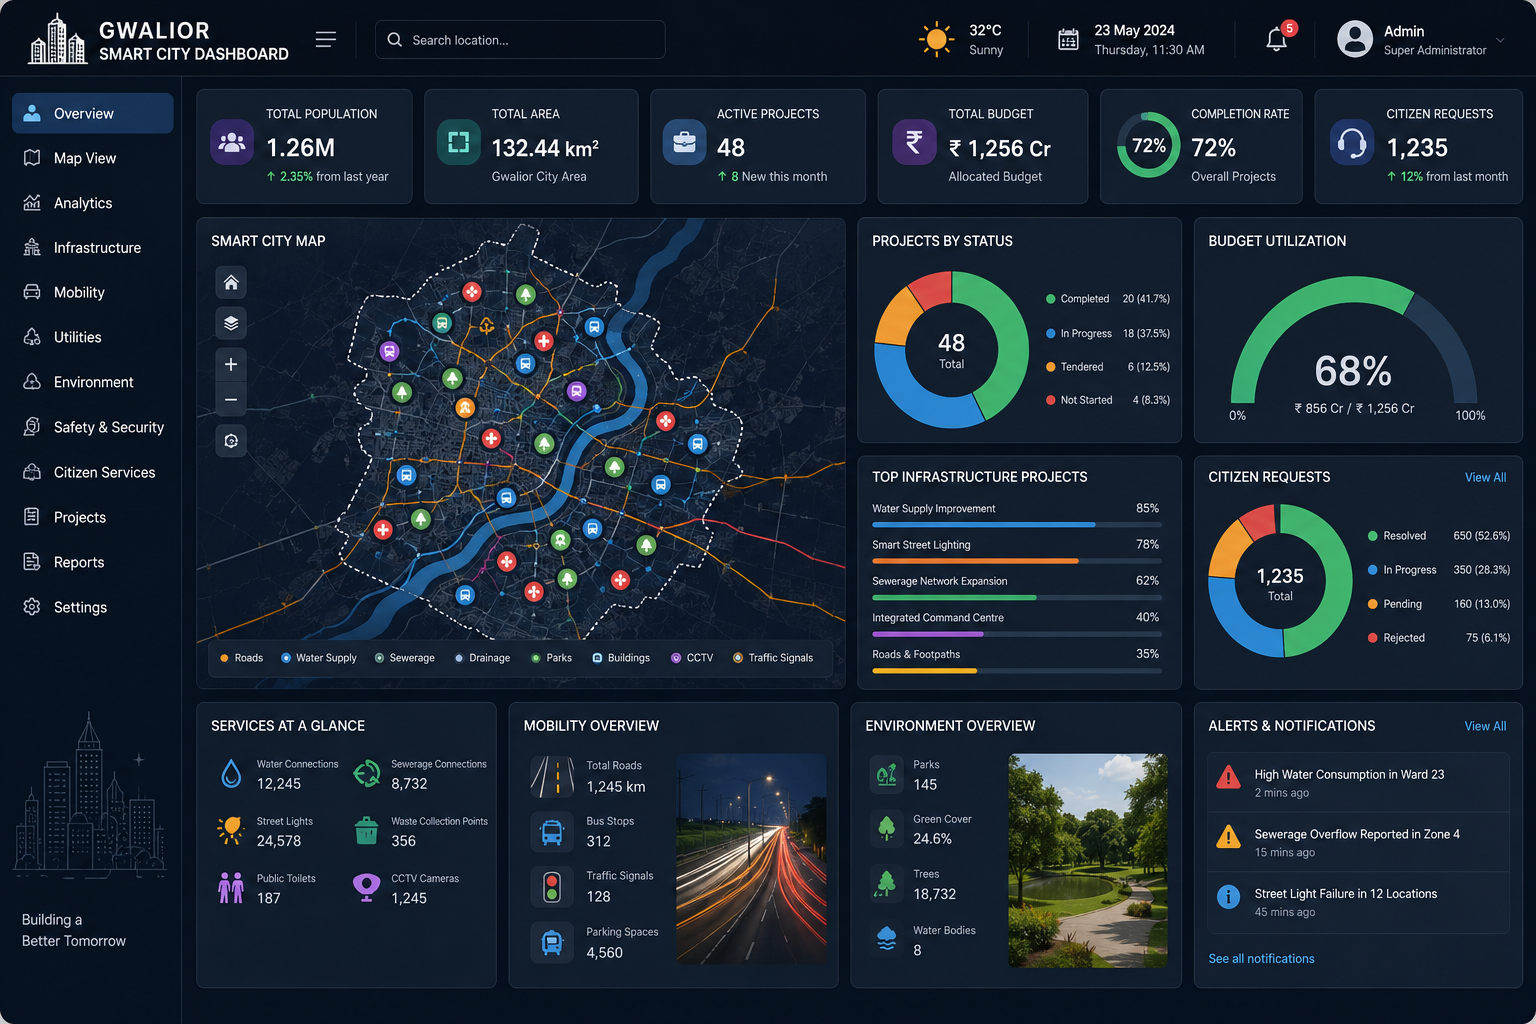Click View All in Alerts & Notifications
The image size is (1536, 1024).
1485,726
